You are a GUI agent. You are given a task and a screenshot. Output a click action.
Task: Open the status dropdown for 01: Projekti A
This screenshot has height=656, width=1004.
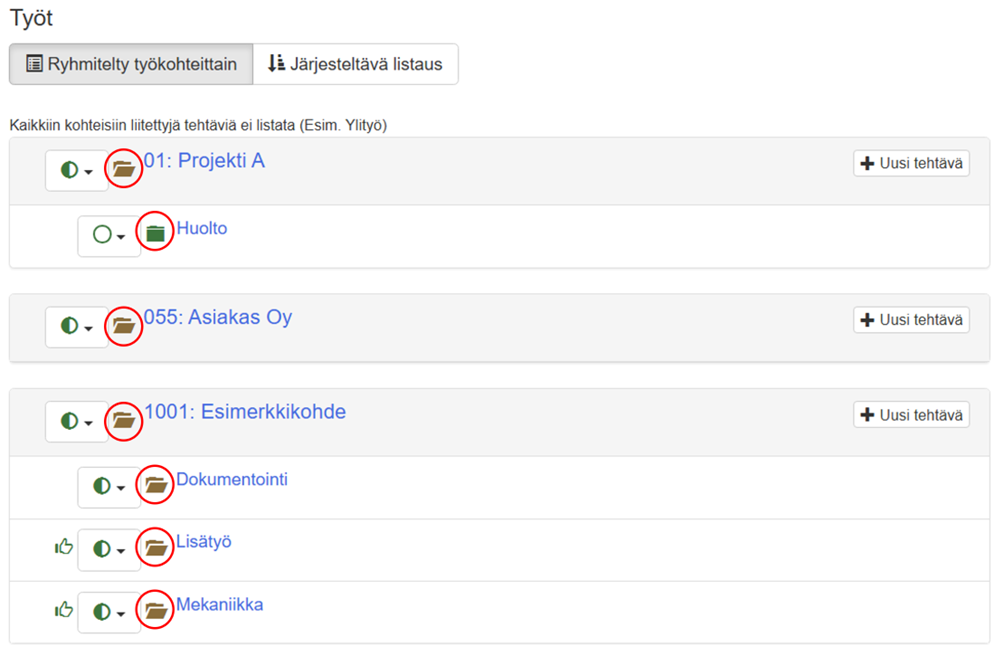tap(77, 171)
